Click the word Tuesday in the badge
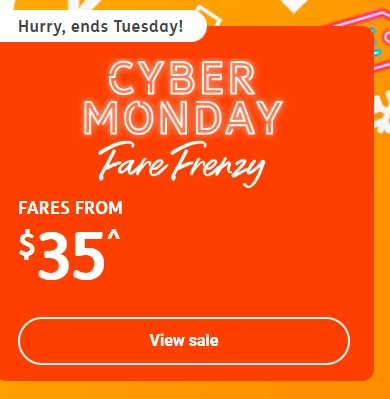390x399 pixels. point(148,26)
